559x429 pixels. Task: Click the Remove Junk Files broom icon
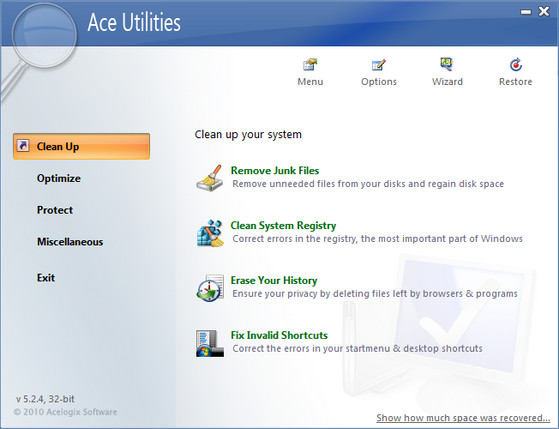pos(210,178)
